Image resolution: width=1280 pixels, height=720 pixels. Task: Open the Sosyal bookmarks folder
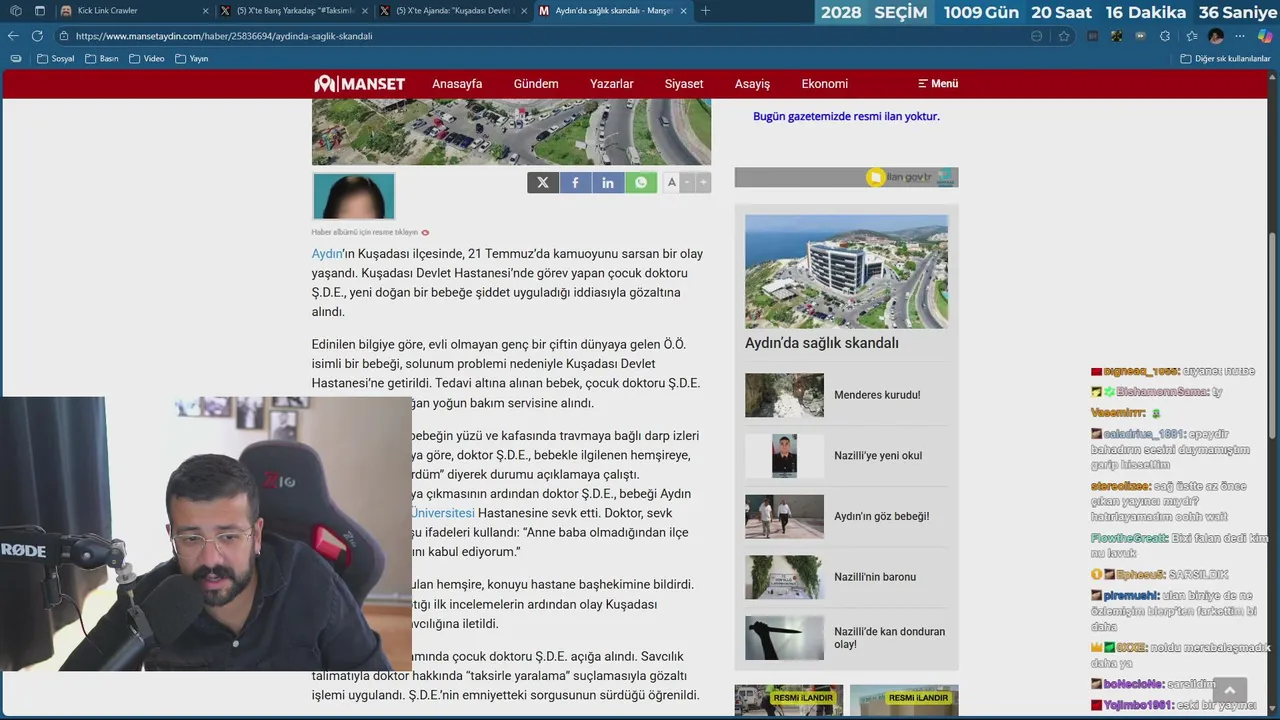55,59
